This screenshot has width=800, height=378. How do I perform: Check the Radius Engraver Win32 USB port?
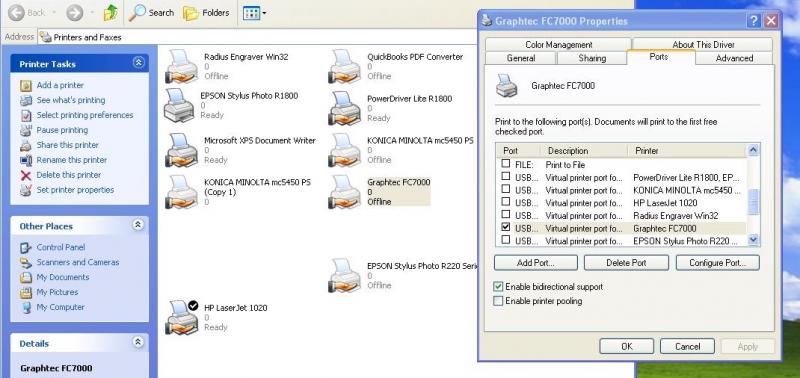click(506, 215)
